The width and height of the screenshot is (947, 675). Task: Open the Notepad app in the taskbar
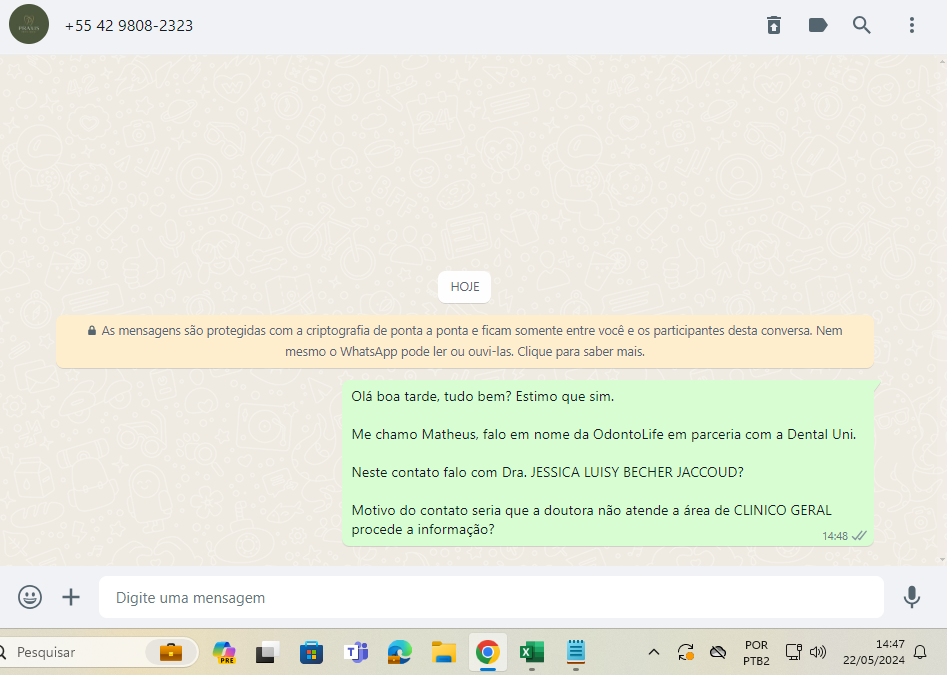click(576, 653)
